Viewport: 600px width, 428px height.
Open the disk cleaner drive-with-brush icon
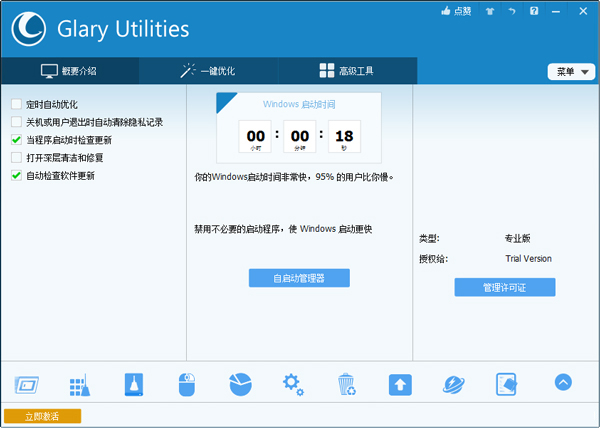pos(134,384)
